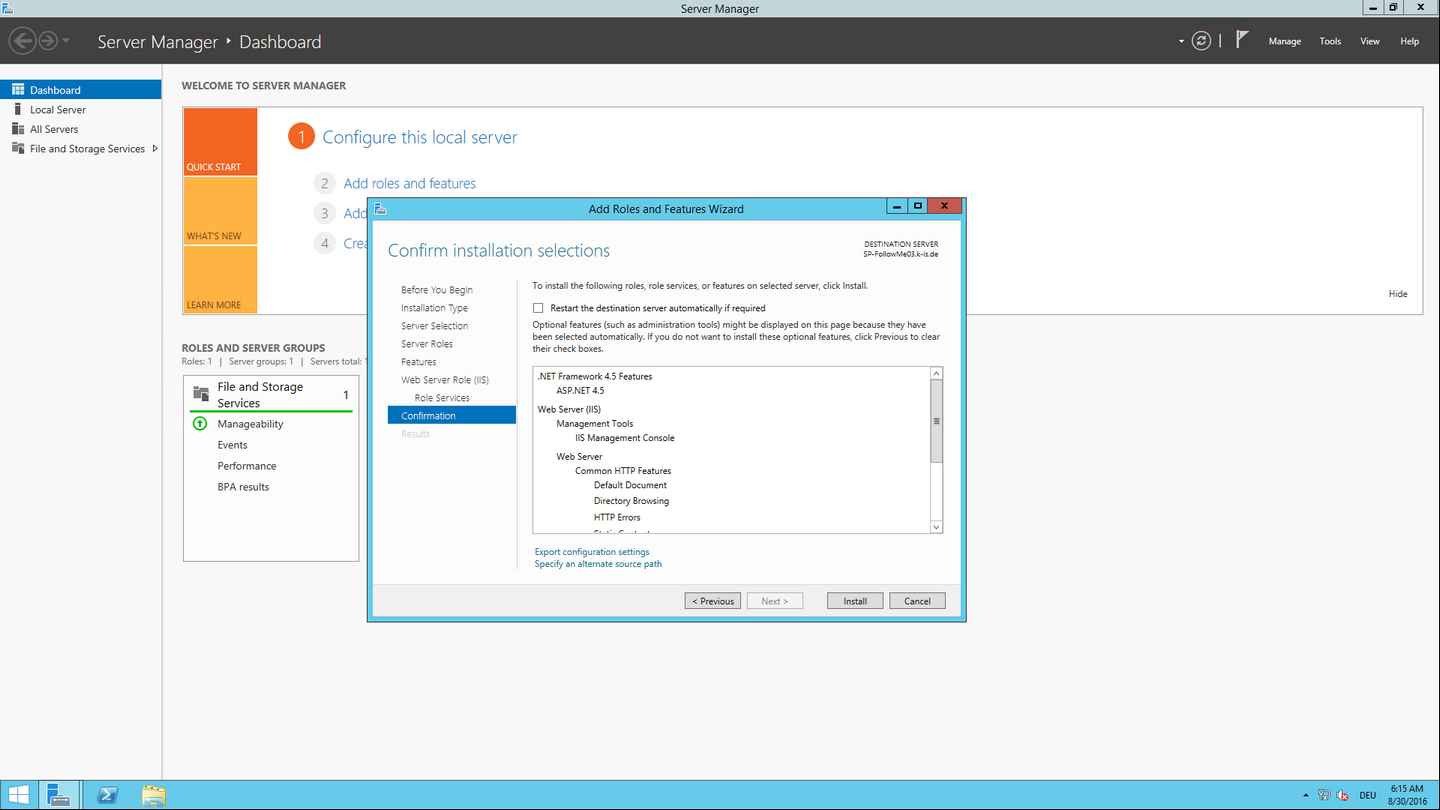The height and width of the screenshot is (810, 1440).
Task: Go to Features wizard step
Action: point(418,362)
